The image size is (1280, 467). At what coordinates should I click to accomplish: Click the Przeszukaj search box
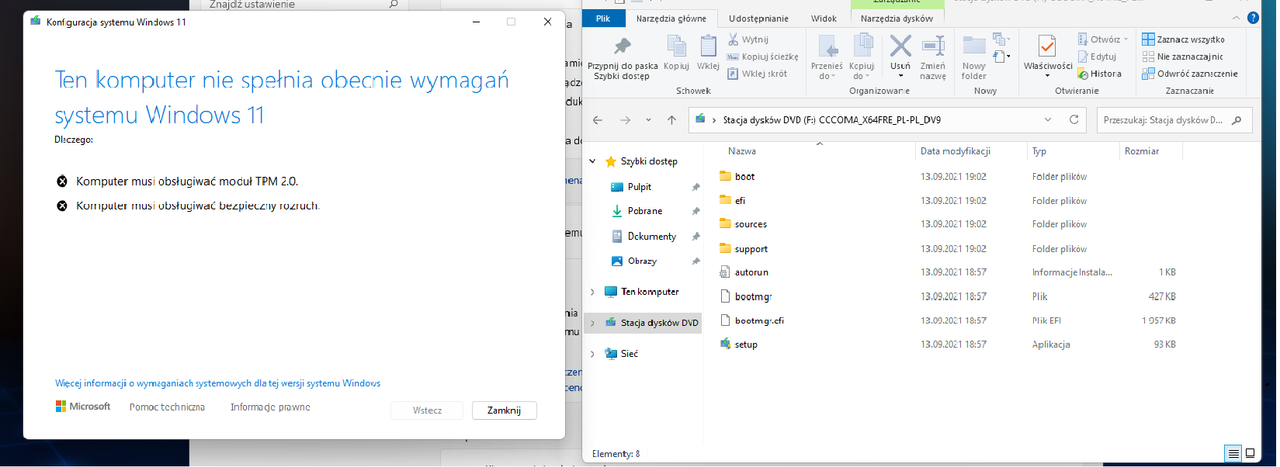(1174, 120)
